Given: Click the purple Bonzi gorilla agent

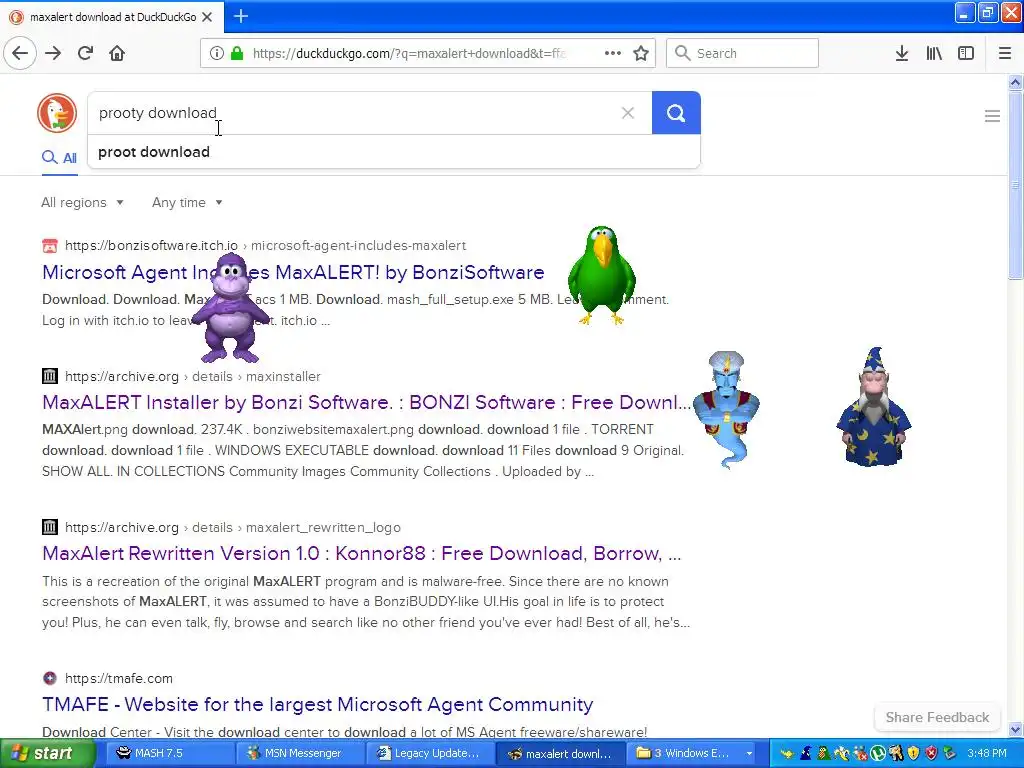Looking at the screenshot, I should [x=230, y=307].
